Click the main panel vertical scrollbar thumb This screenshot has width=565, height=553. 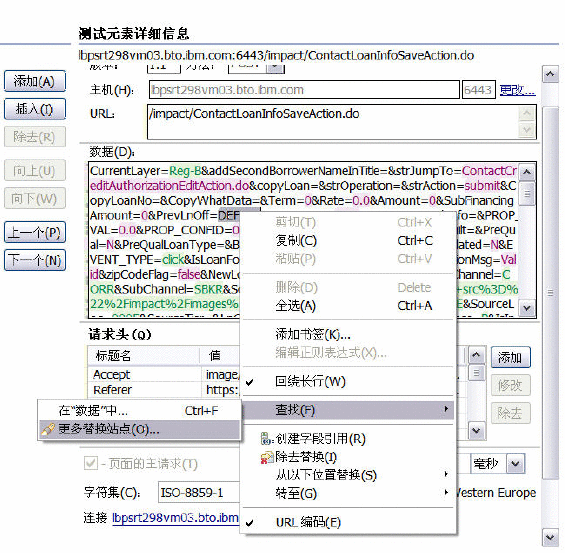point(550,292)
